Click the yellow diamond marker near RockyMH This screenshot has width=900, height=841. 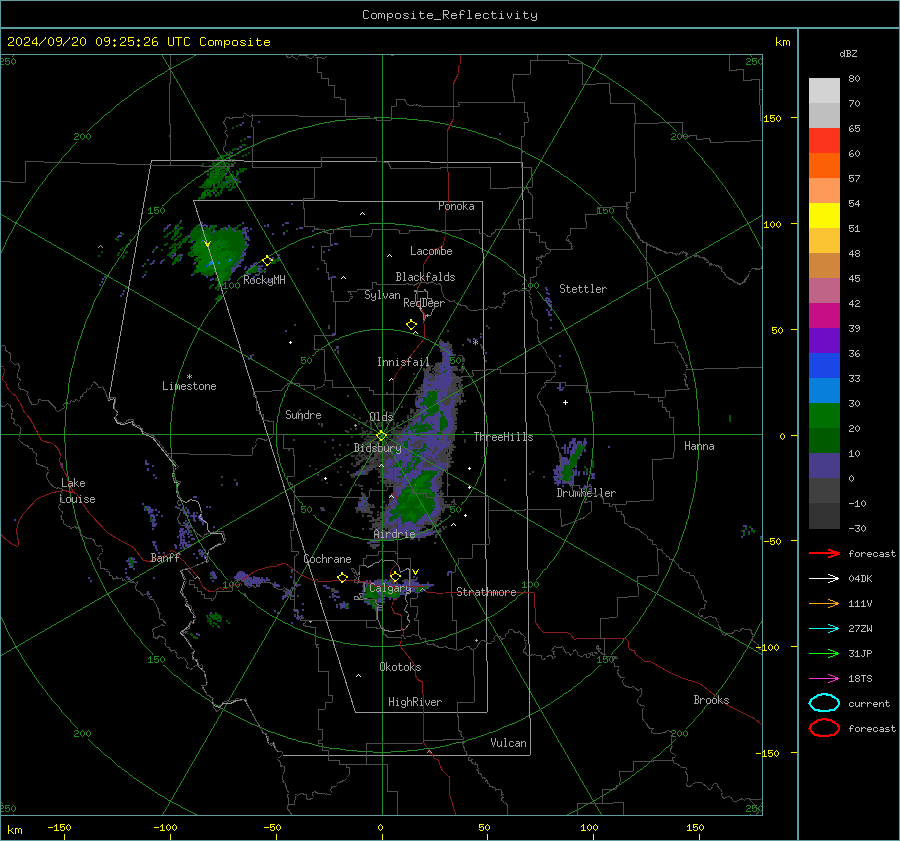tap(267, 261)
